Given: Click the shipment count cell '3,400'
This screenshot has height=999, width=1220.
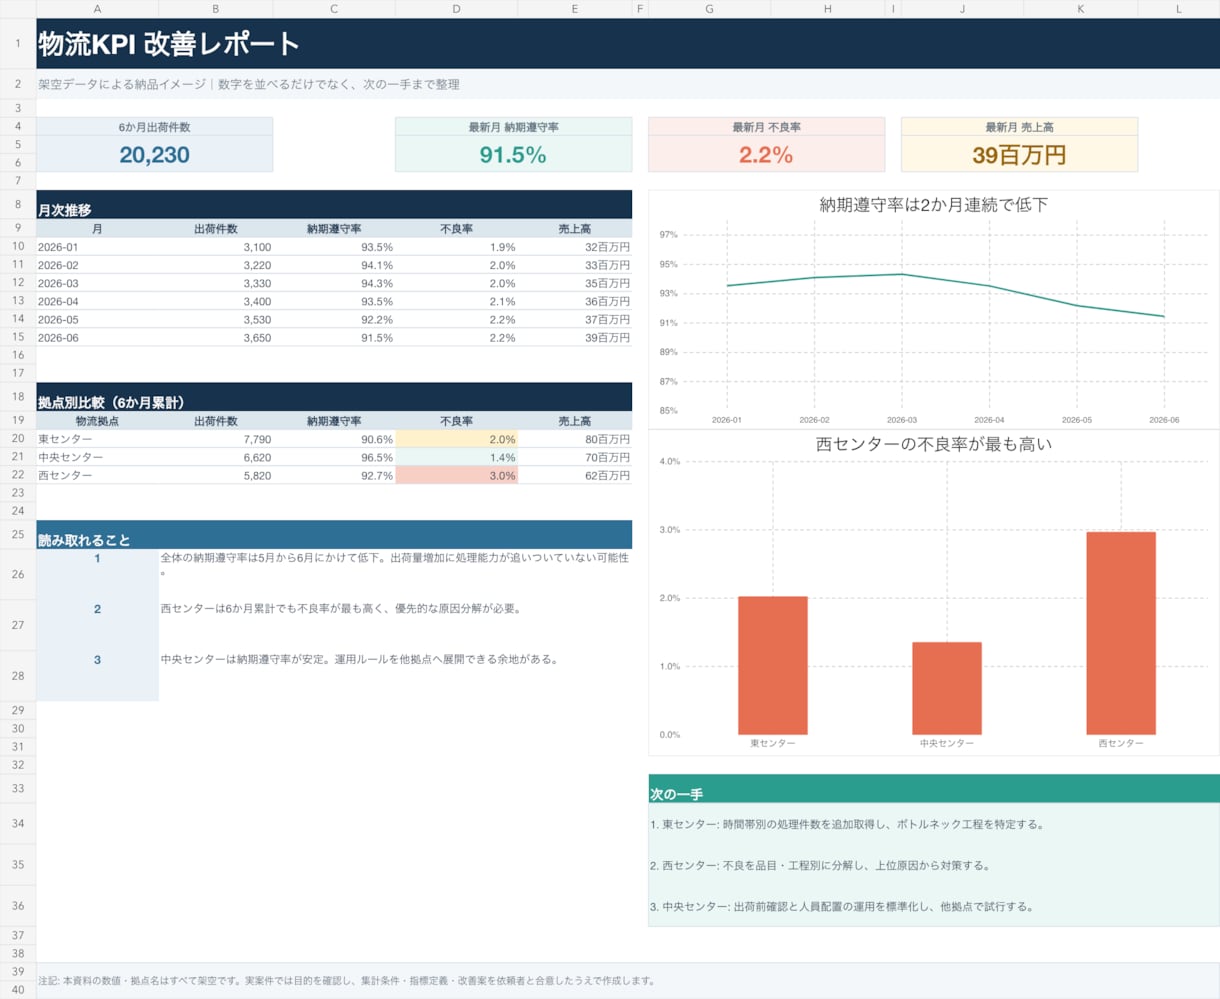Looking at the screenshot, I should click(x=215, y=301).
